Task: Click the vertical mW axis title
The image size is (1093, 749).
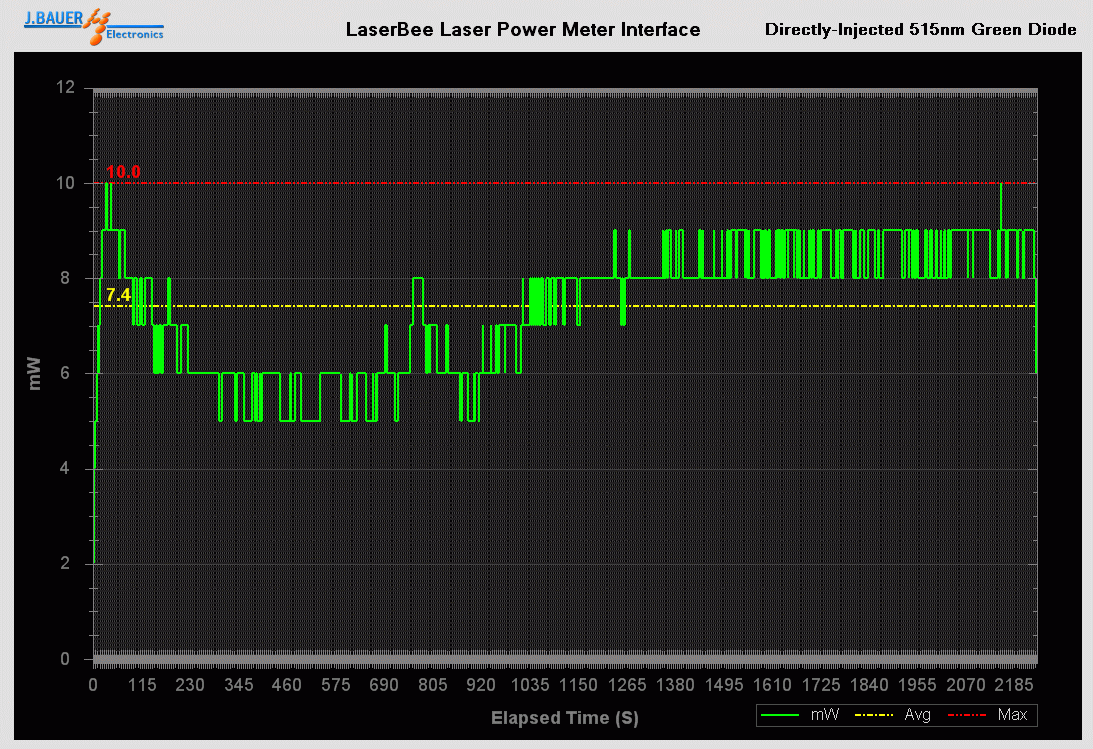Action: 35,372
